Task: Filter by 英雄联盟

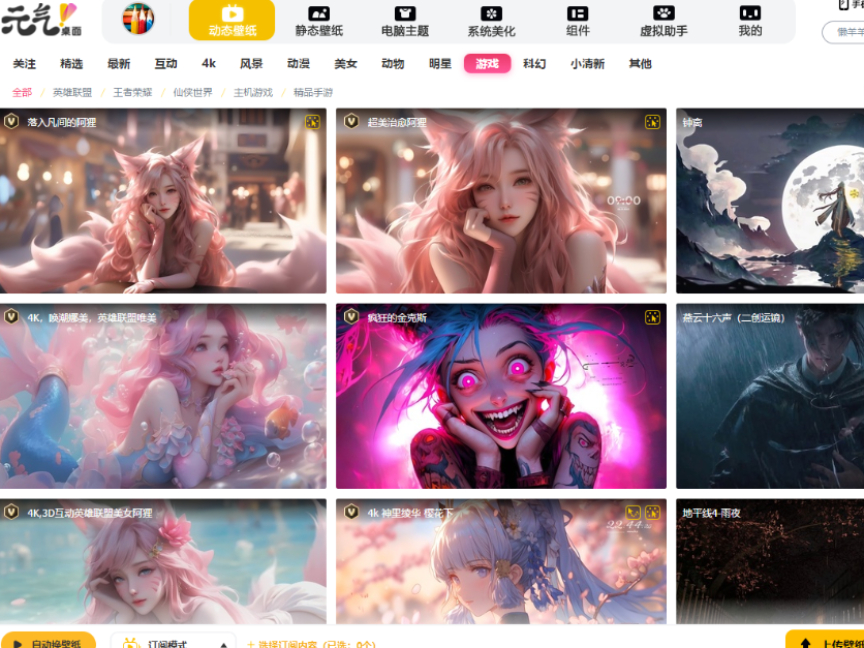Action: click(72, 93)
